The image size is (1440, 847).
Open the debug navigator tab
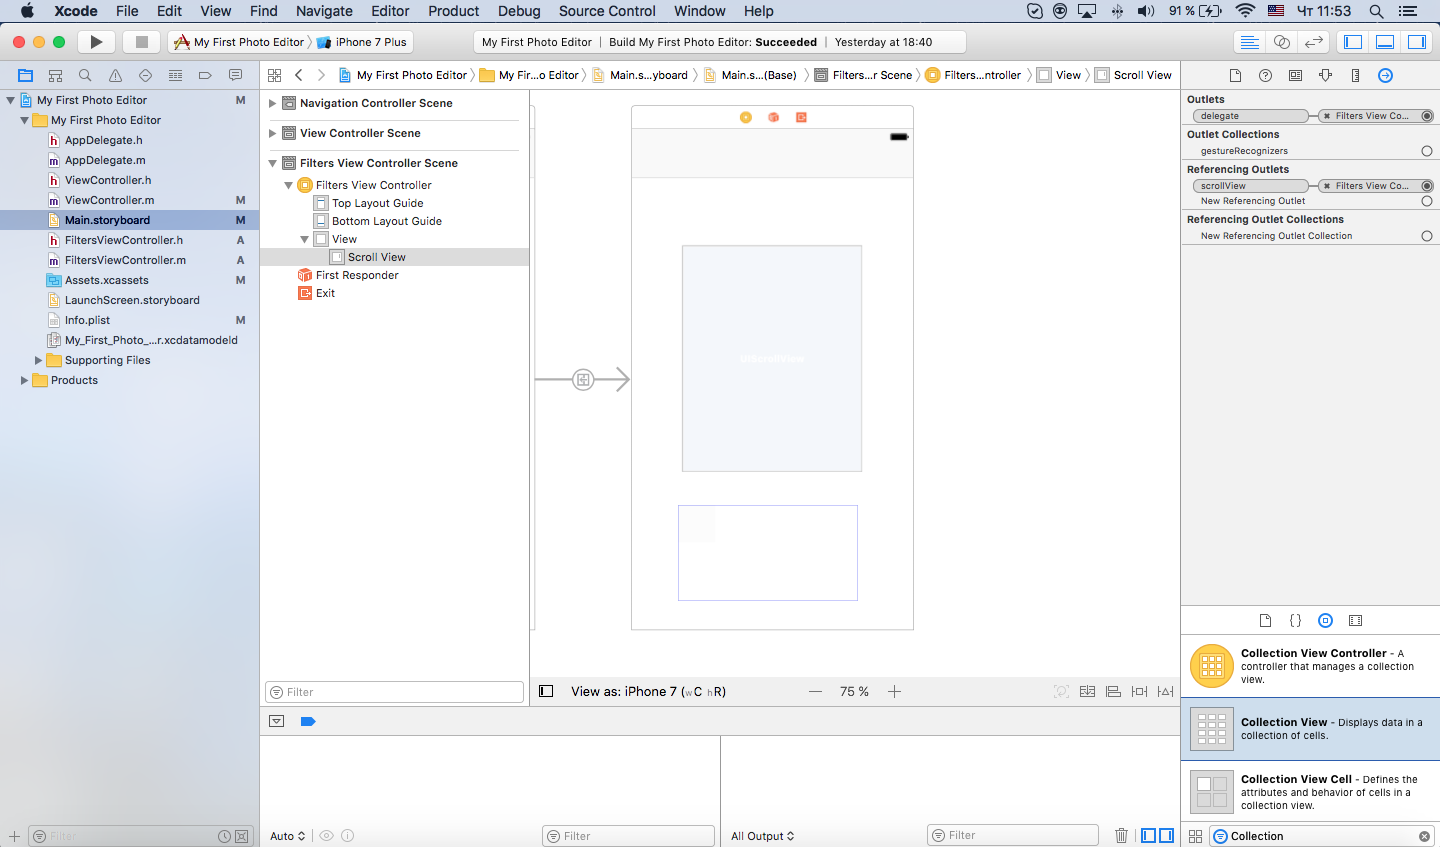coord(175,75)
